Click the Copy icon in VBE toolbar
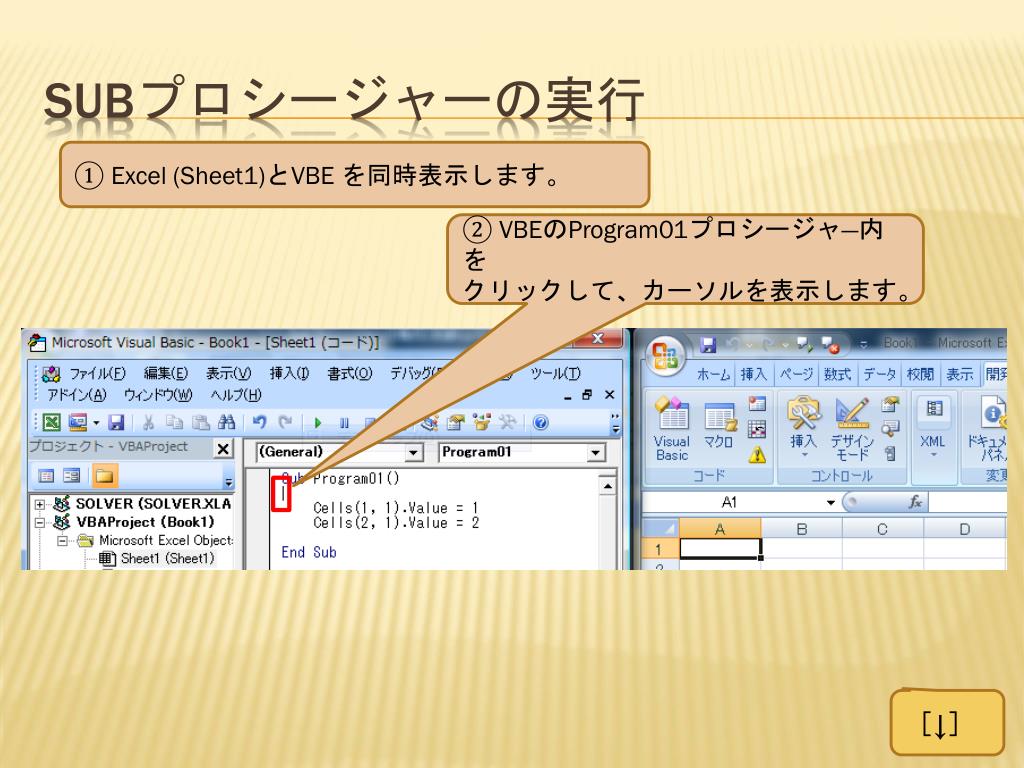1024x768 pixels. (174, 423)
